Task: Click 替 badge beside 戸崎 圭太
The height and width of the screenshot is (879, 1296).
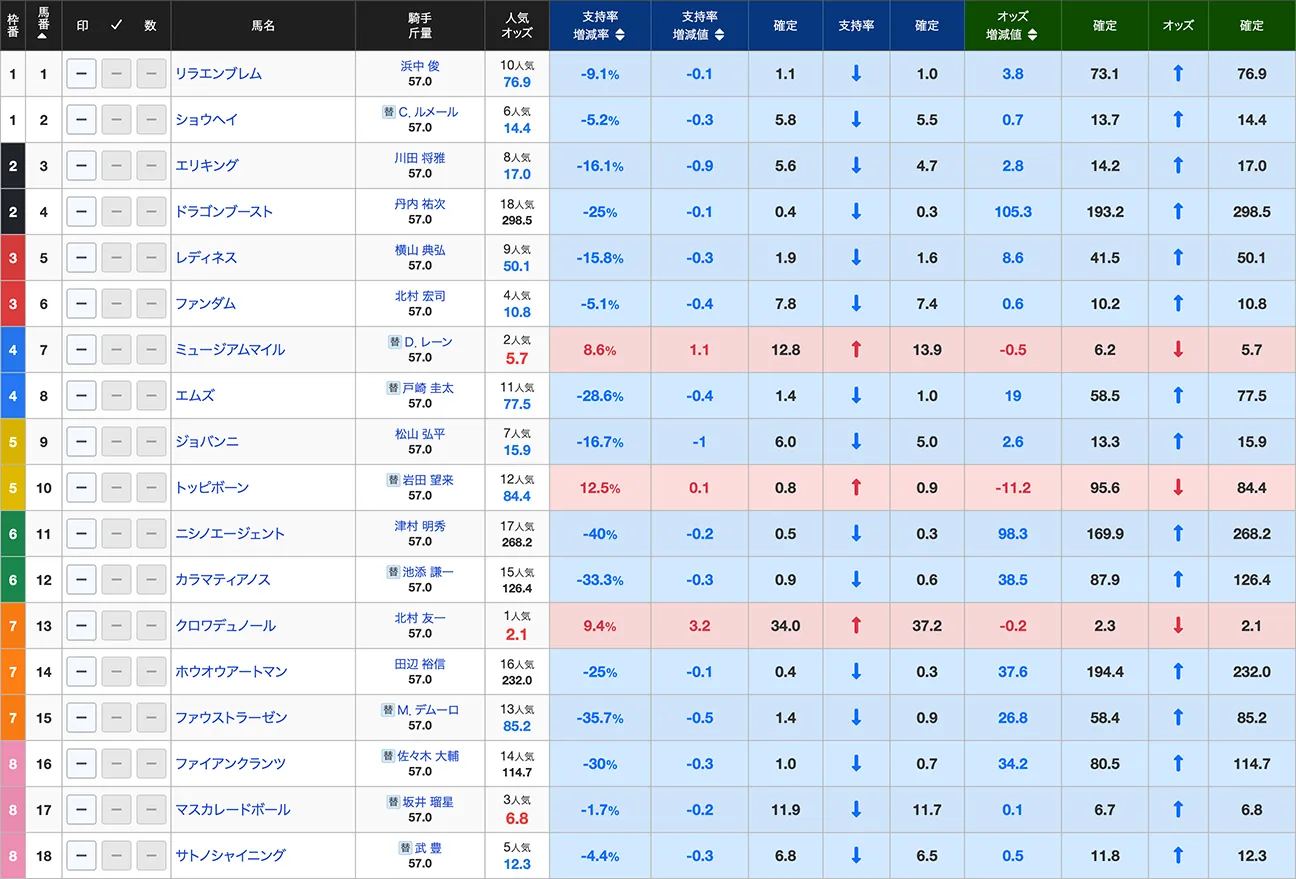Action: pyautogui.click(x=393, y=388)
